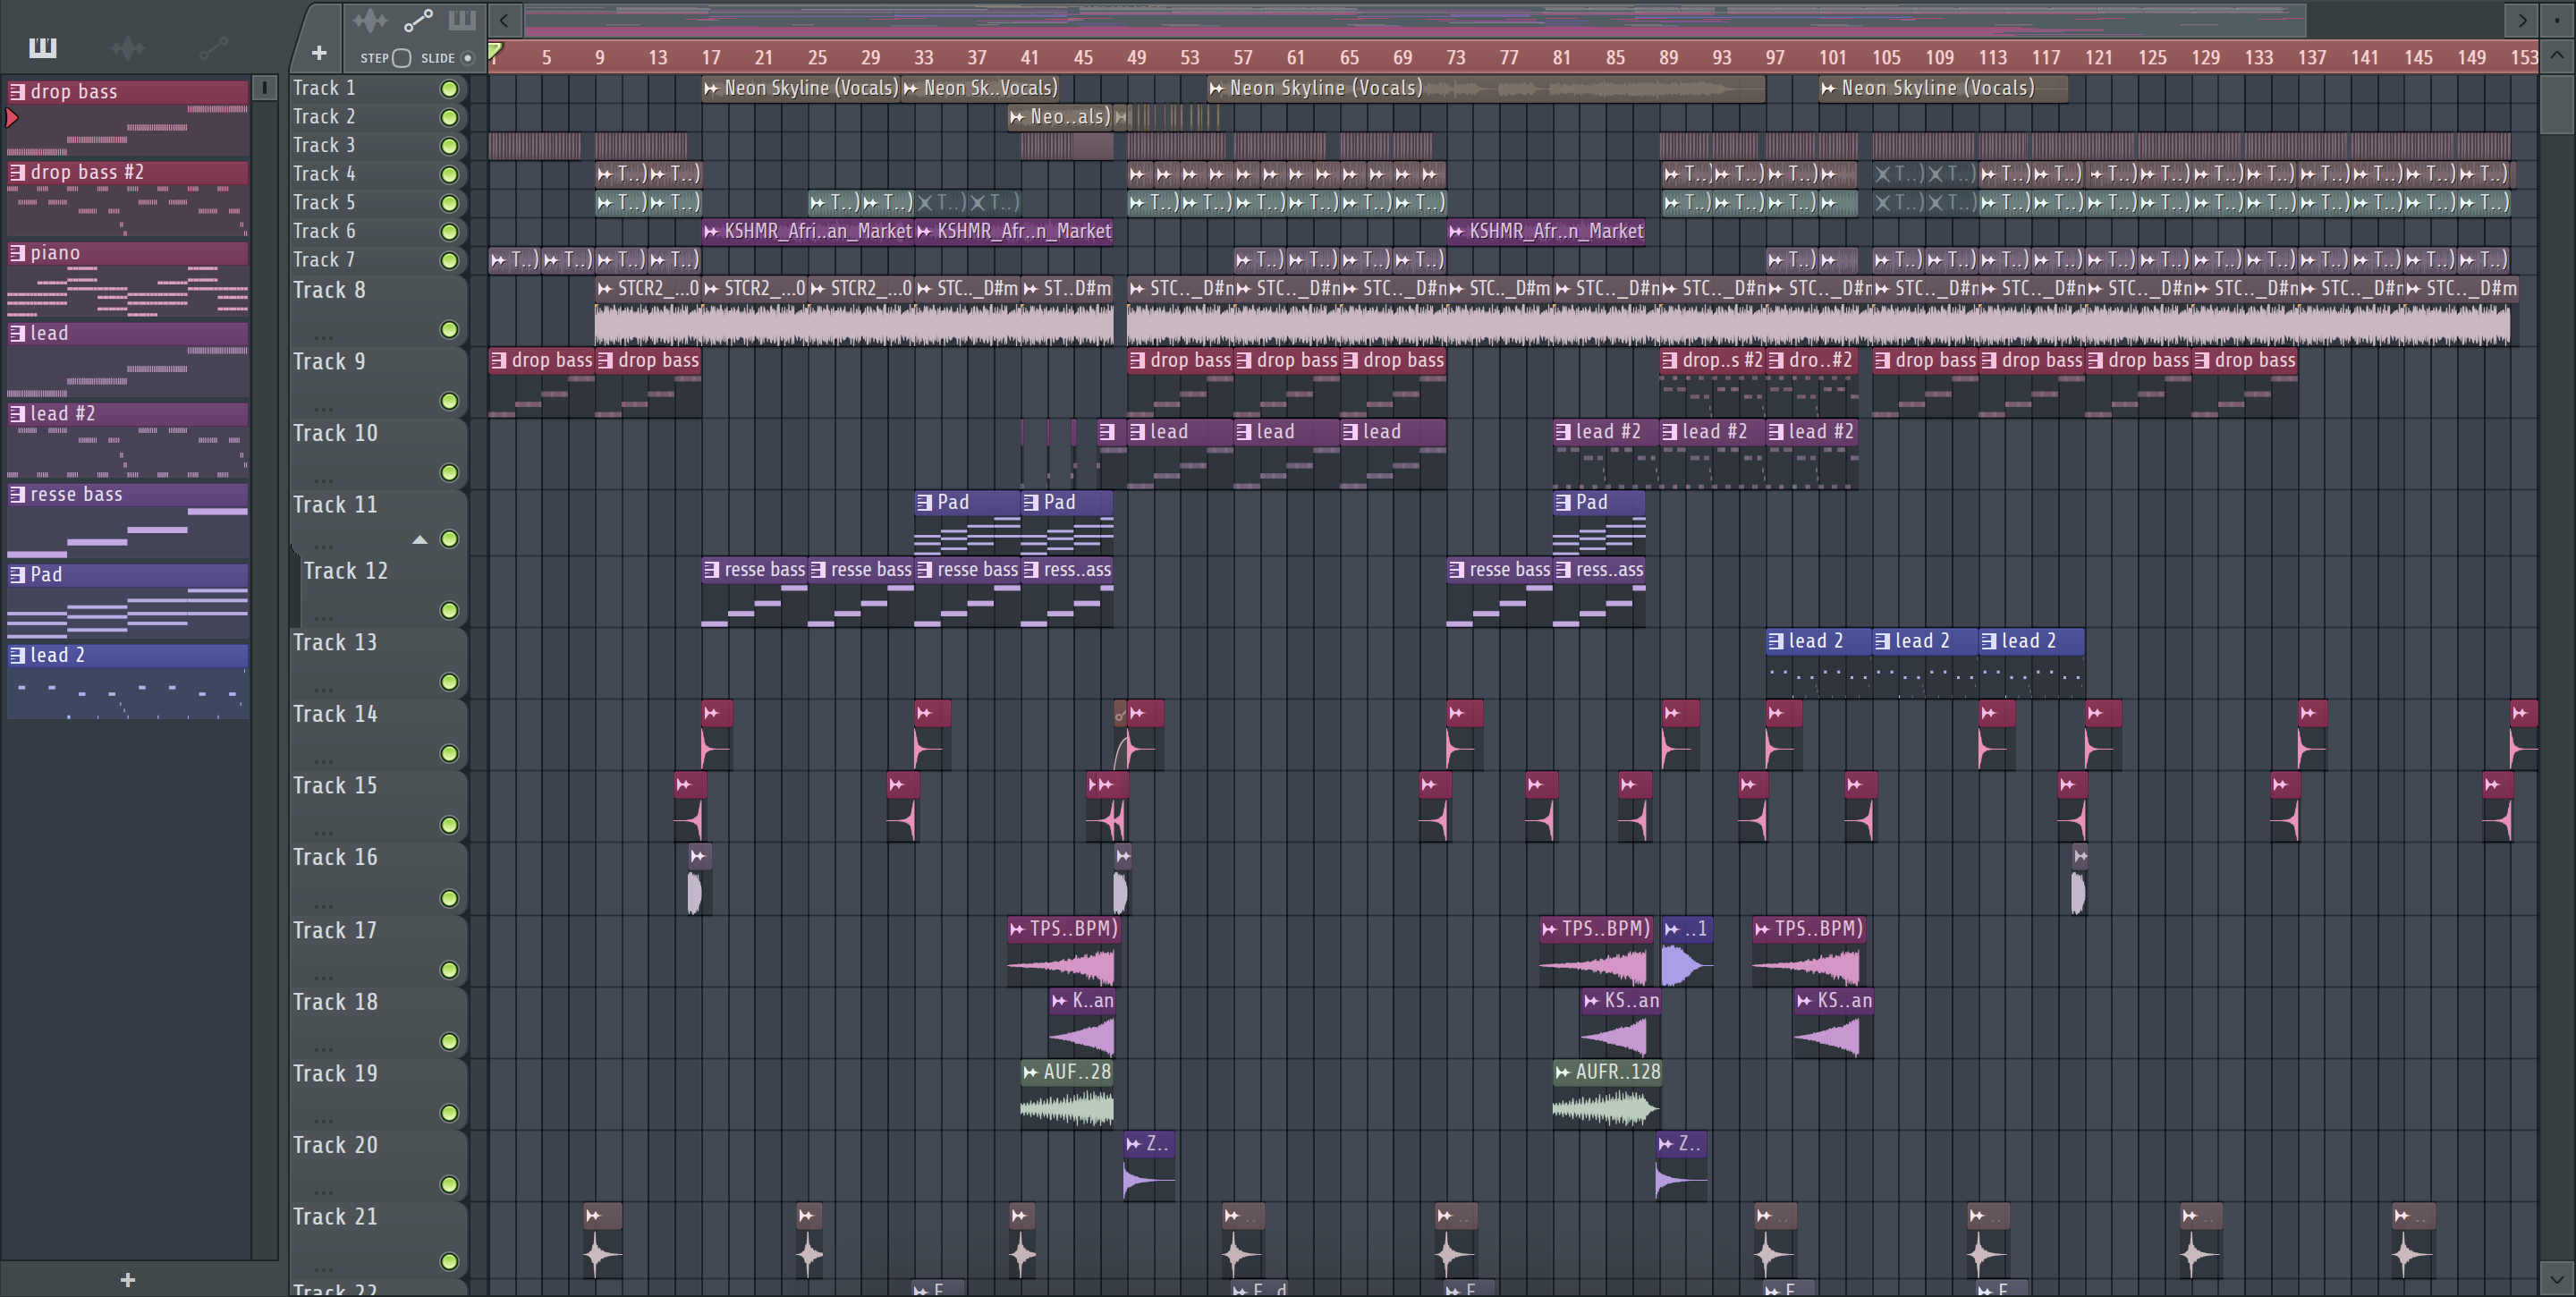Open clip menu of first drop bass clip on Track 9

click(499, 360)
